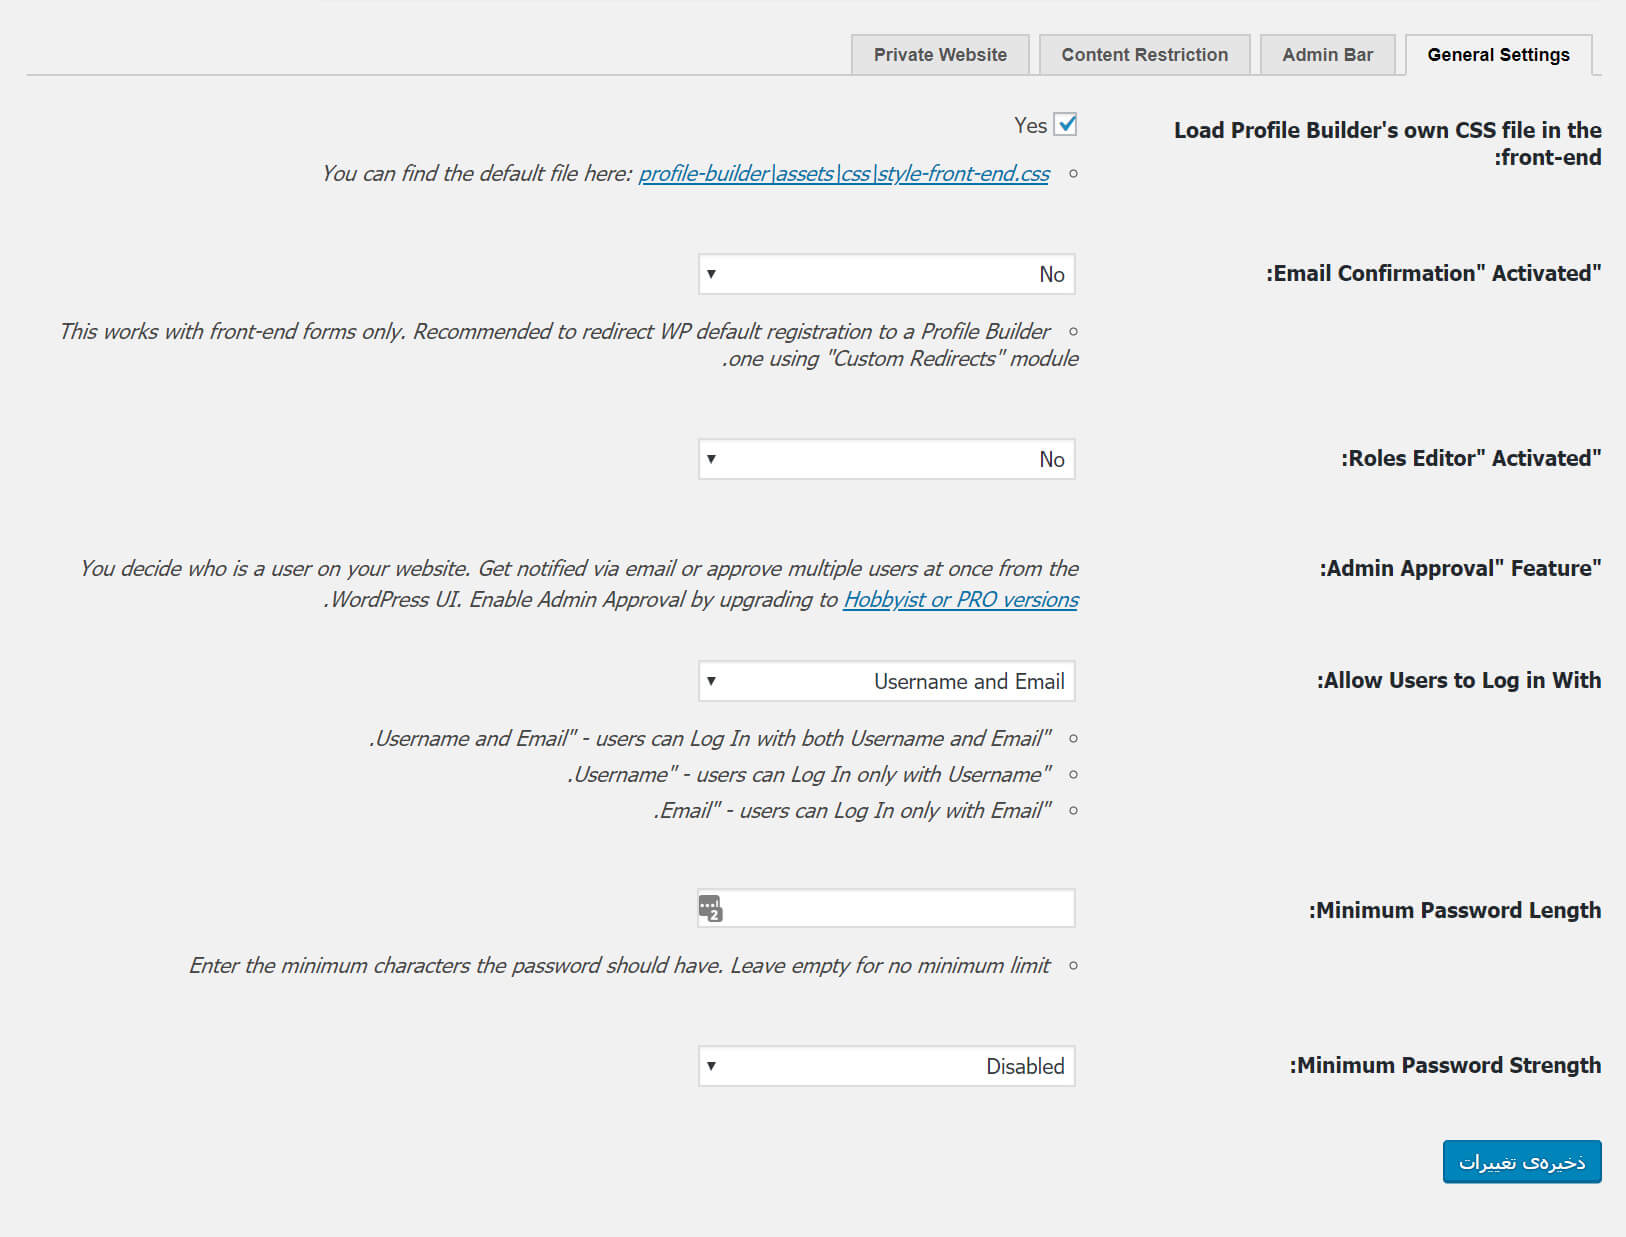Open the Admin Bar tab
Image resolution: width=1626 pixels, height=1237 pixels.
pyautogui.click(x=1328, y=55)
